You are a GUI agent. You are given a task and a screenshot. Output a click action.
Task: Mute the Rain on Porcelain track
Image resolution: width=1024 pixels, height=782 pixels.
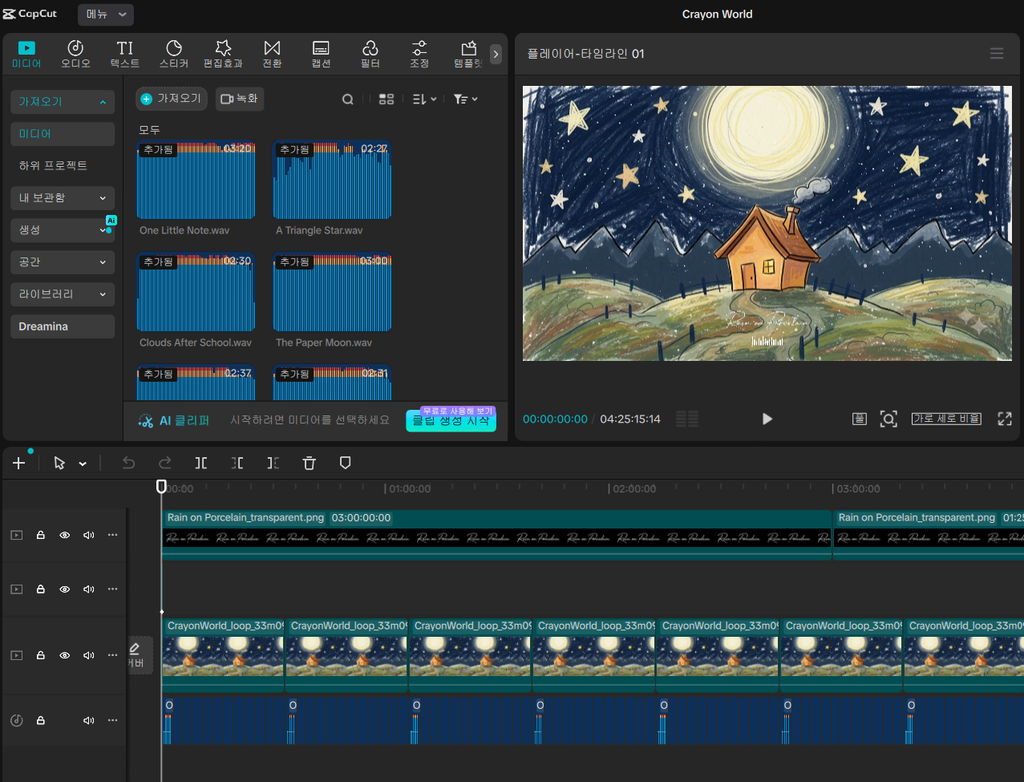tap(89, 535)
